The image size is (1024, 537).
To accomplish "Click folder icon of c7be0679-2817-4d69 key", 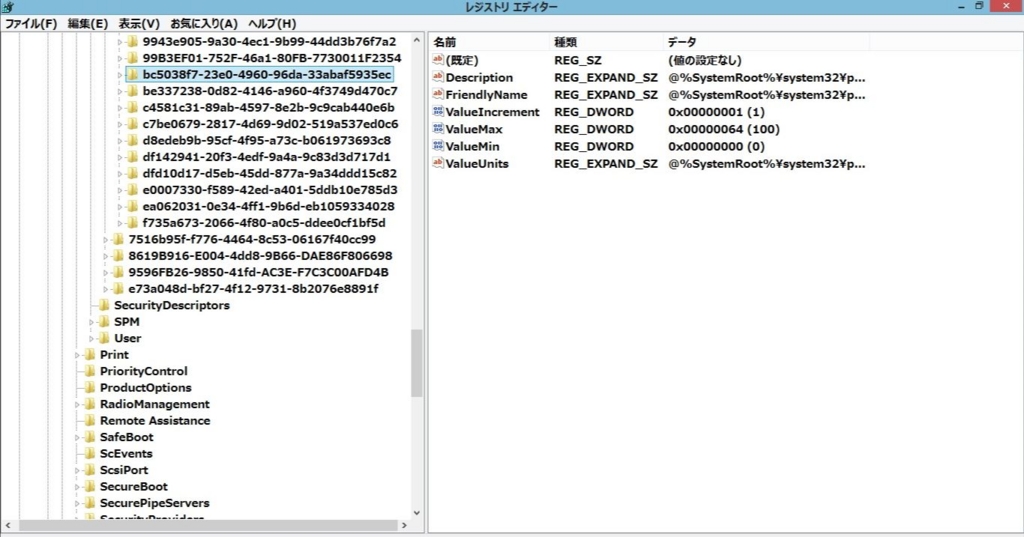I will point(133,124).
